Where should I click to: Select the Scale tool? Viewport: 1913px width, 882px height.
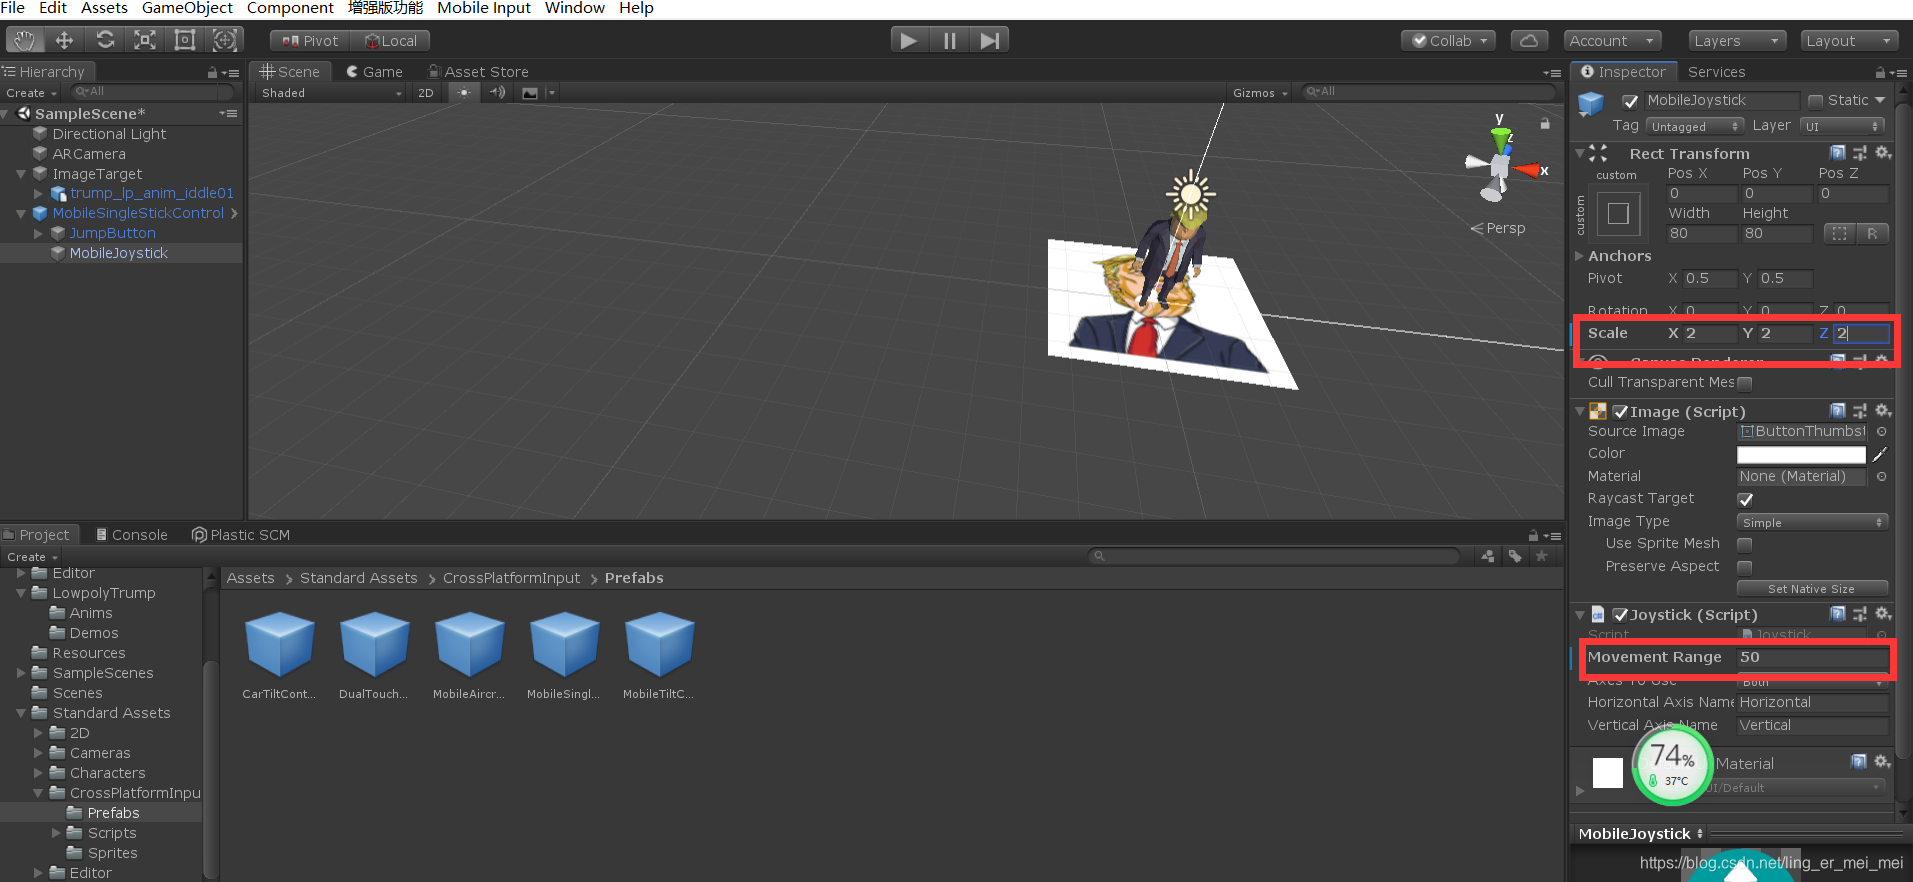(144, 40)
